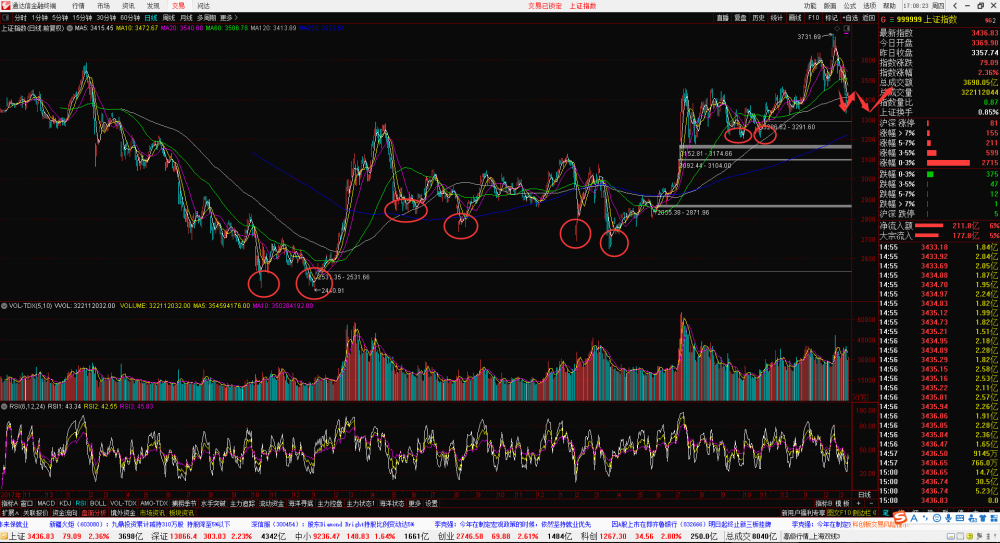Open 设置 in the indicator bar
The width and height of the screenshot is (1000, 543).
432,503
